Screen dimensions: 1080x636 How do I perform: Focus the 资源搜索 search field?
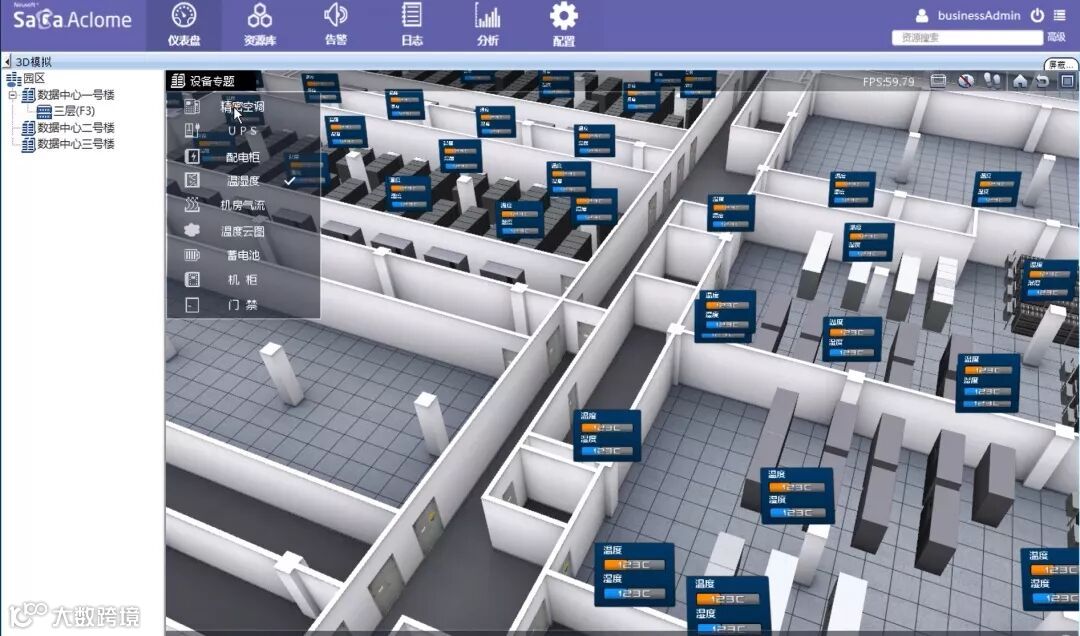967,37
